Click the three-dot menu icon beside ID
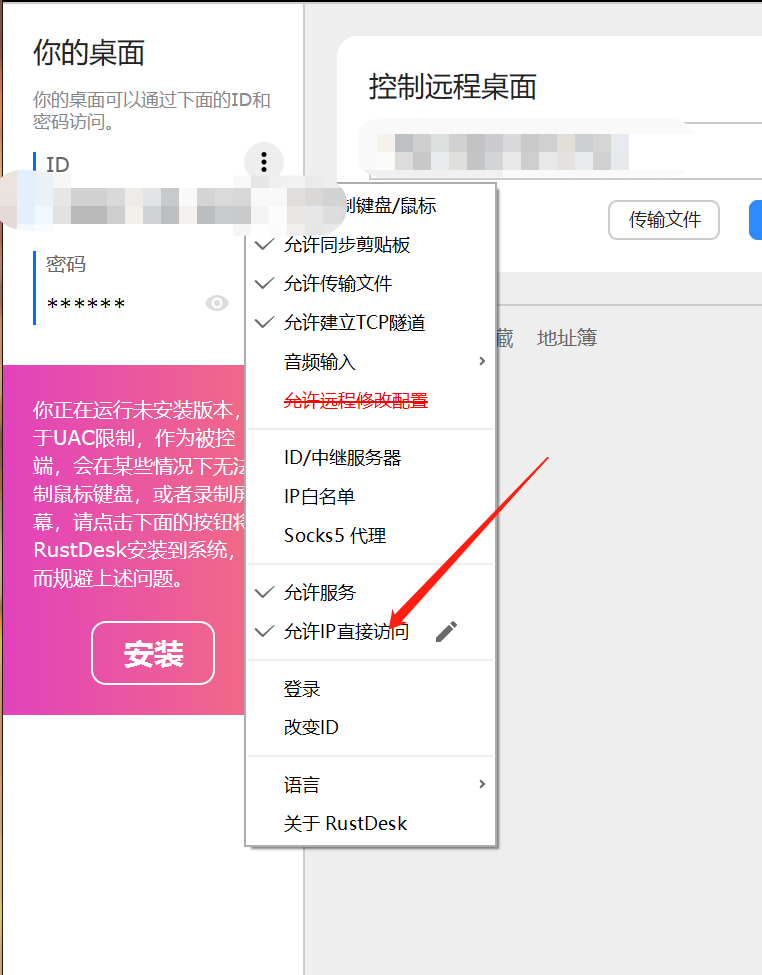This screenshot has height=975, width=762. tap(264, 162)
